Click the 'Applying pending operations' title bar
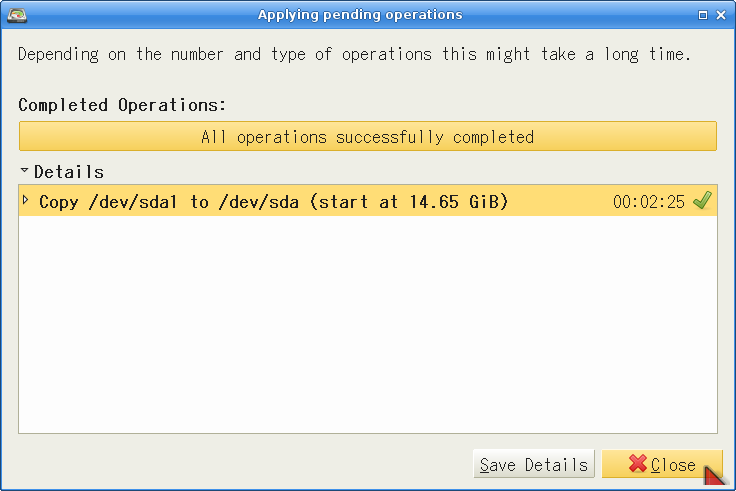 [x=360, y=15]
